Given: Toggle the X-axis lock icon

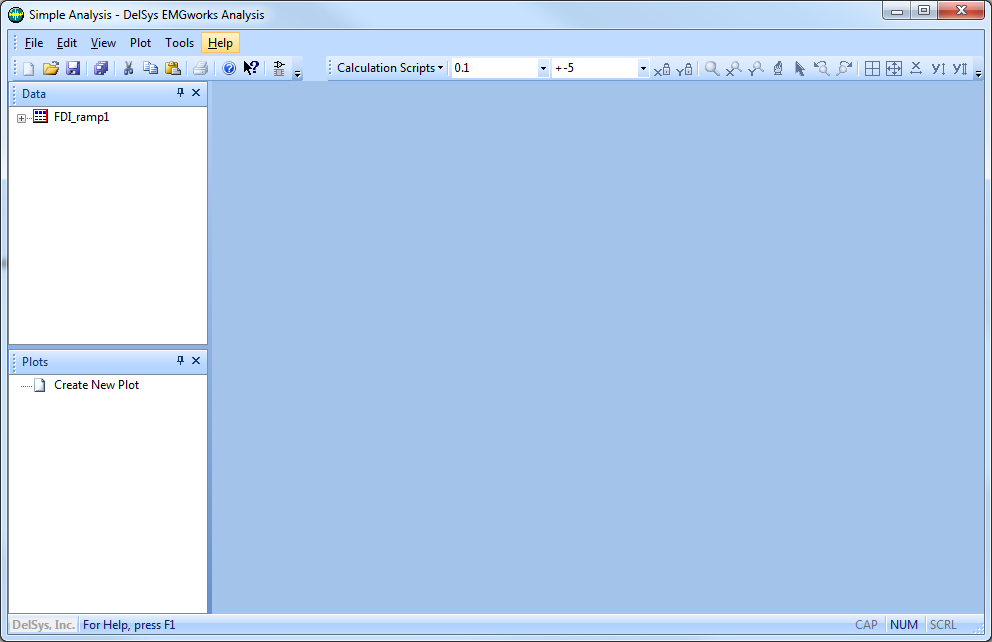Looking at the screenshot, I should 662,69.
